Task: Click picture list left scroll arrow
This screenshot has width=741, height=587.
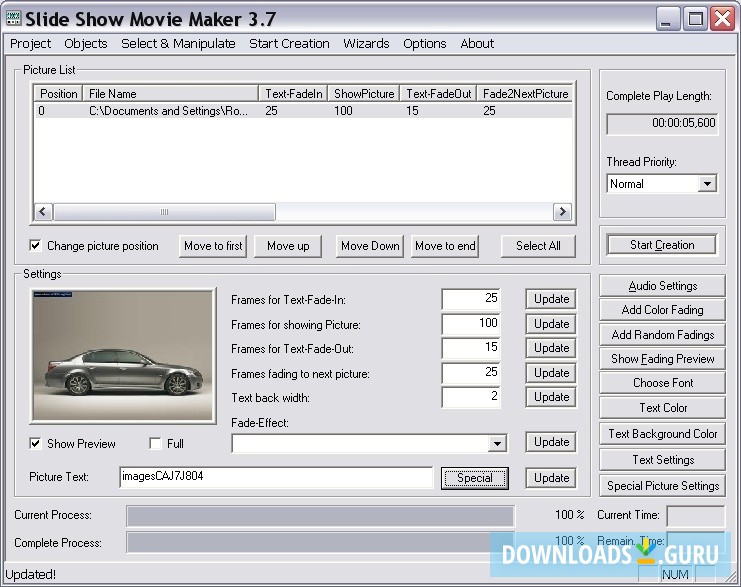Action: coord(43,212)
